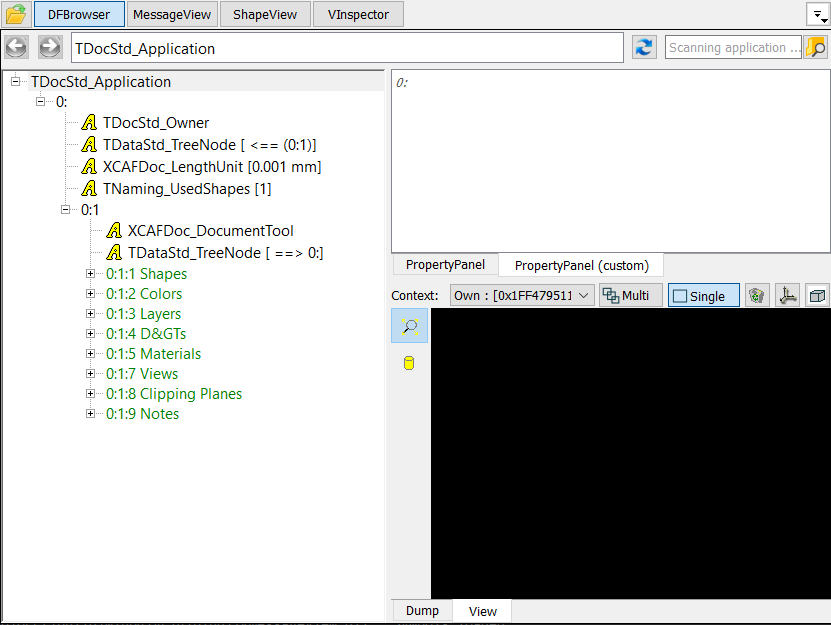Click the search magnifier icon beside search field
Image resolution: width=831 pixels, height=625 pixels.
pos(815,48)
